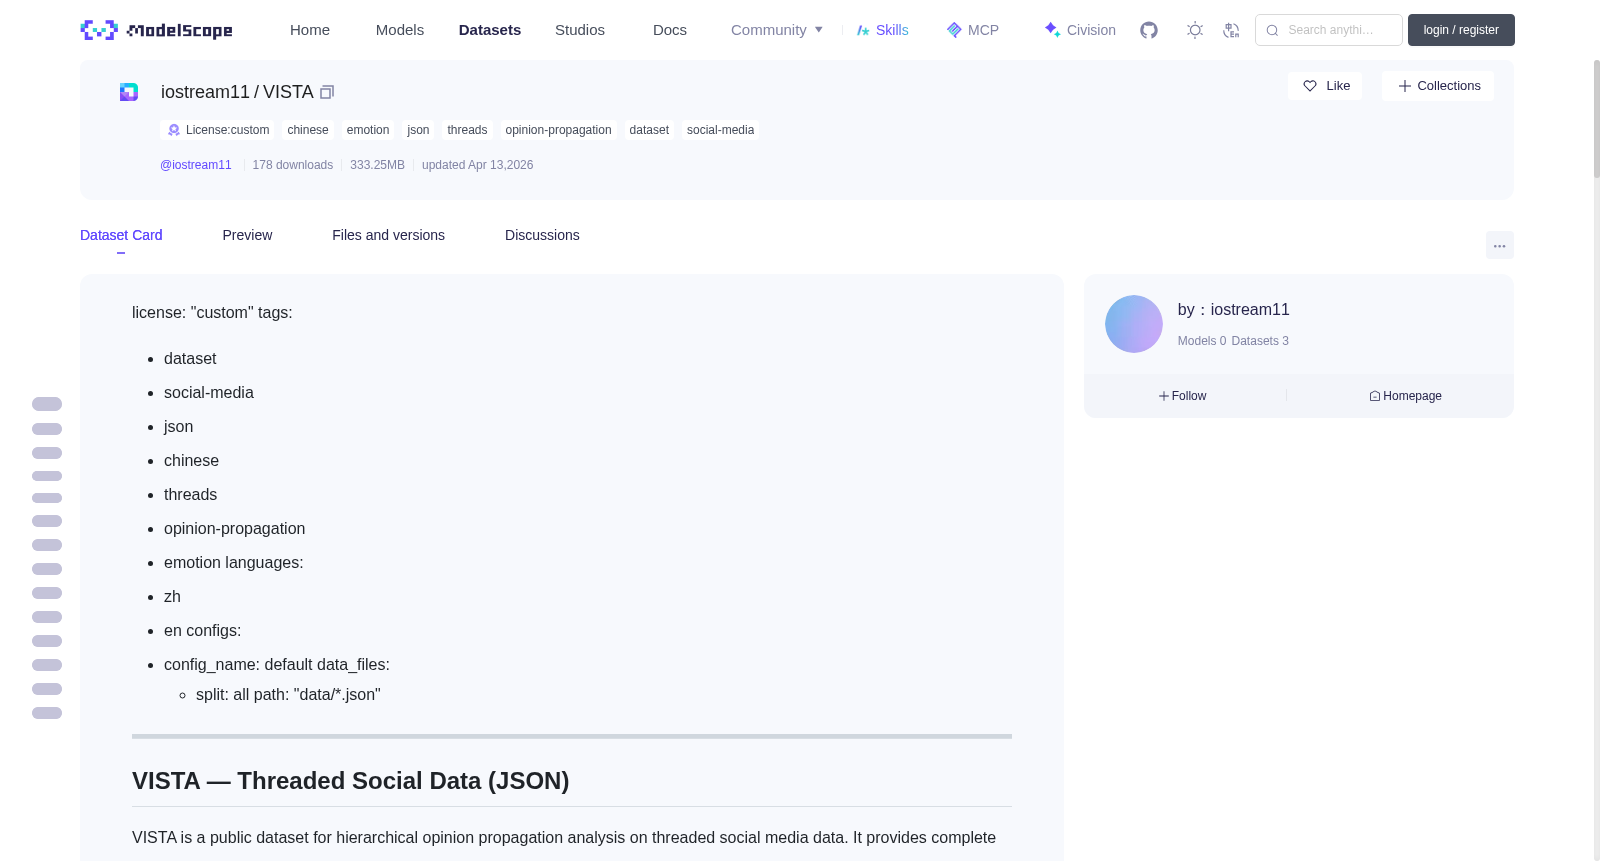Click the page vertical scrollbar
Screen dimensions: 1600x861
pos(1597,118)
